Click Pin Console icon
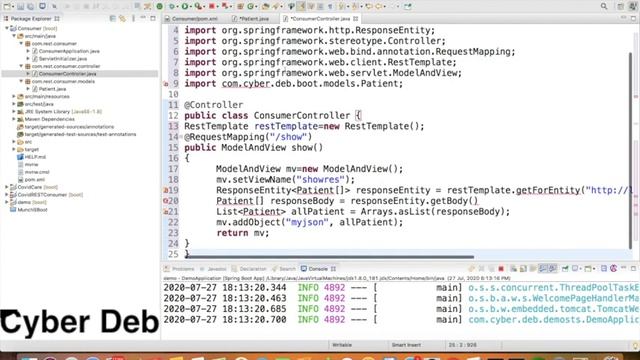Image resolution: width=640 pixels, height=360 pixels. point(565,269)
